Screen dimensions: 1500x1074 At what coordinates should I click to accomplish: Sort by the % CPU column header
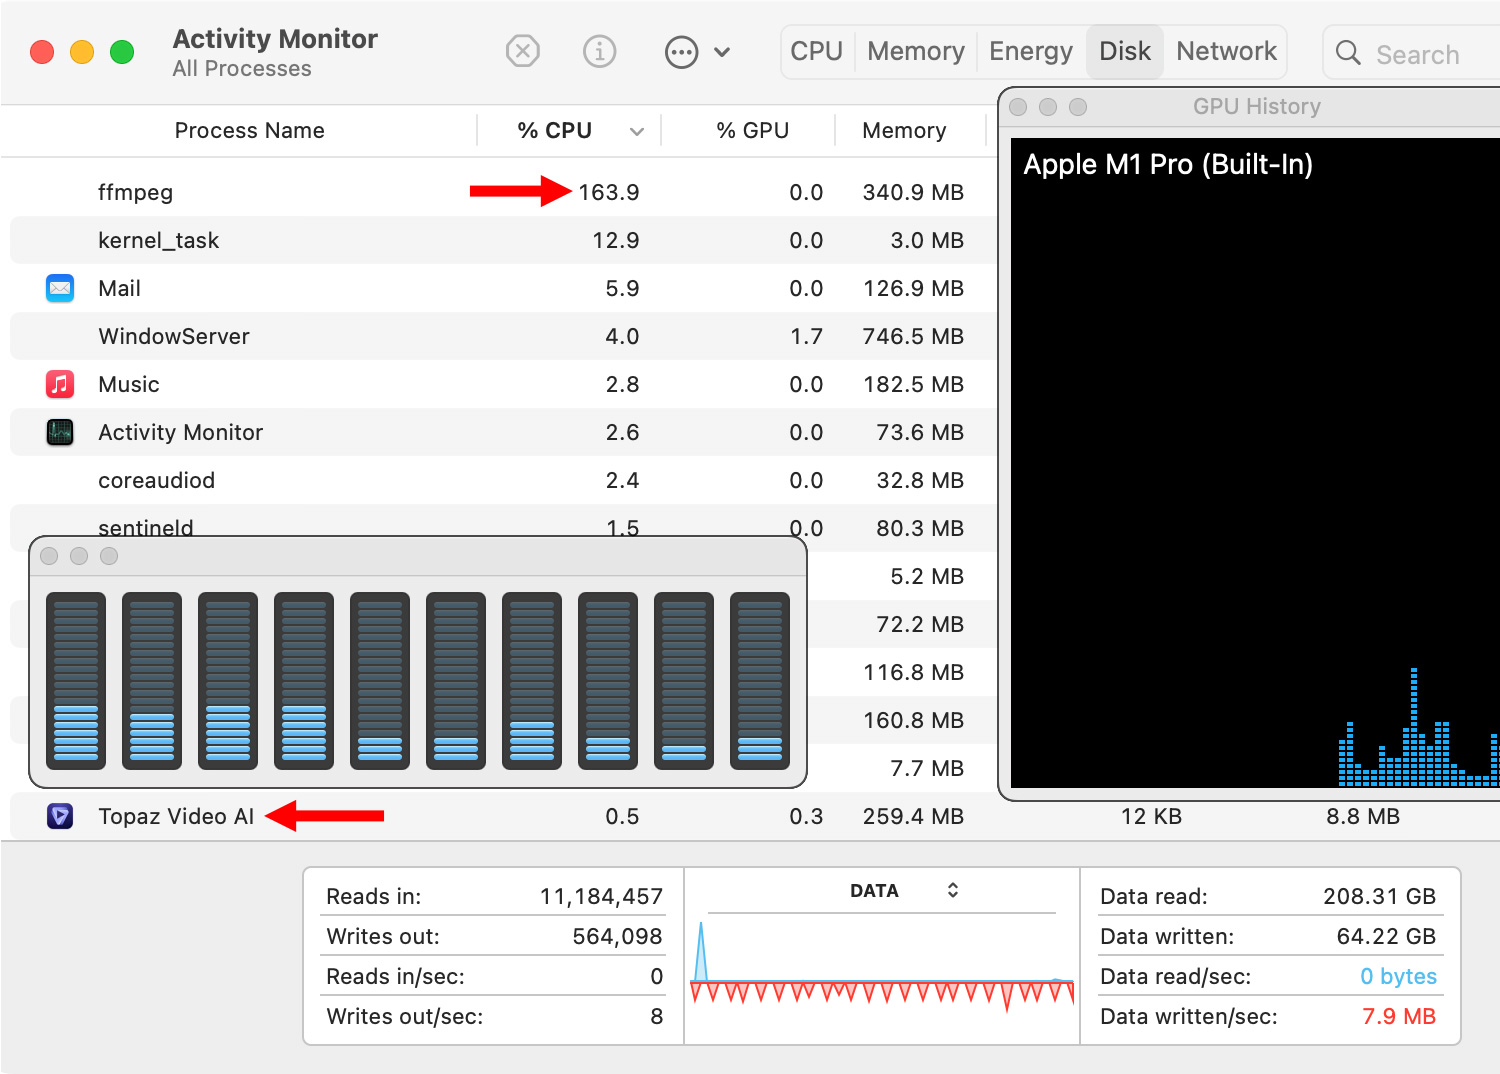point(554,131)
